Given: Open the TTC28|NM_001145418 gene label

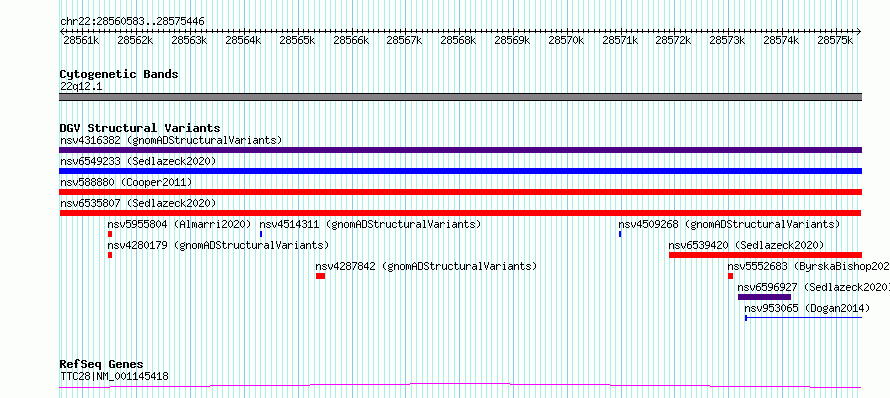Looking at the screenshot, I should [114, 376].
